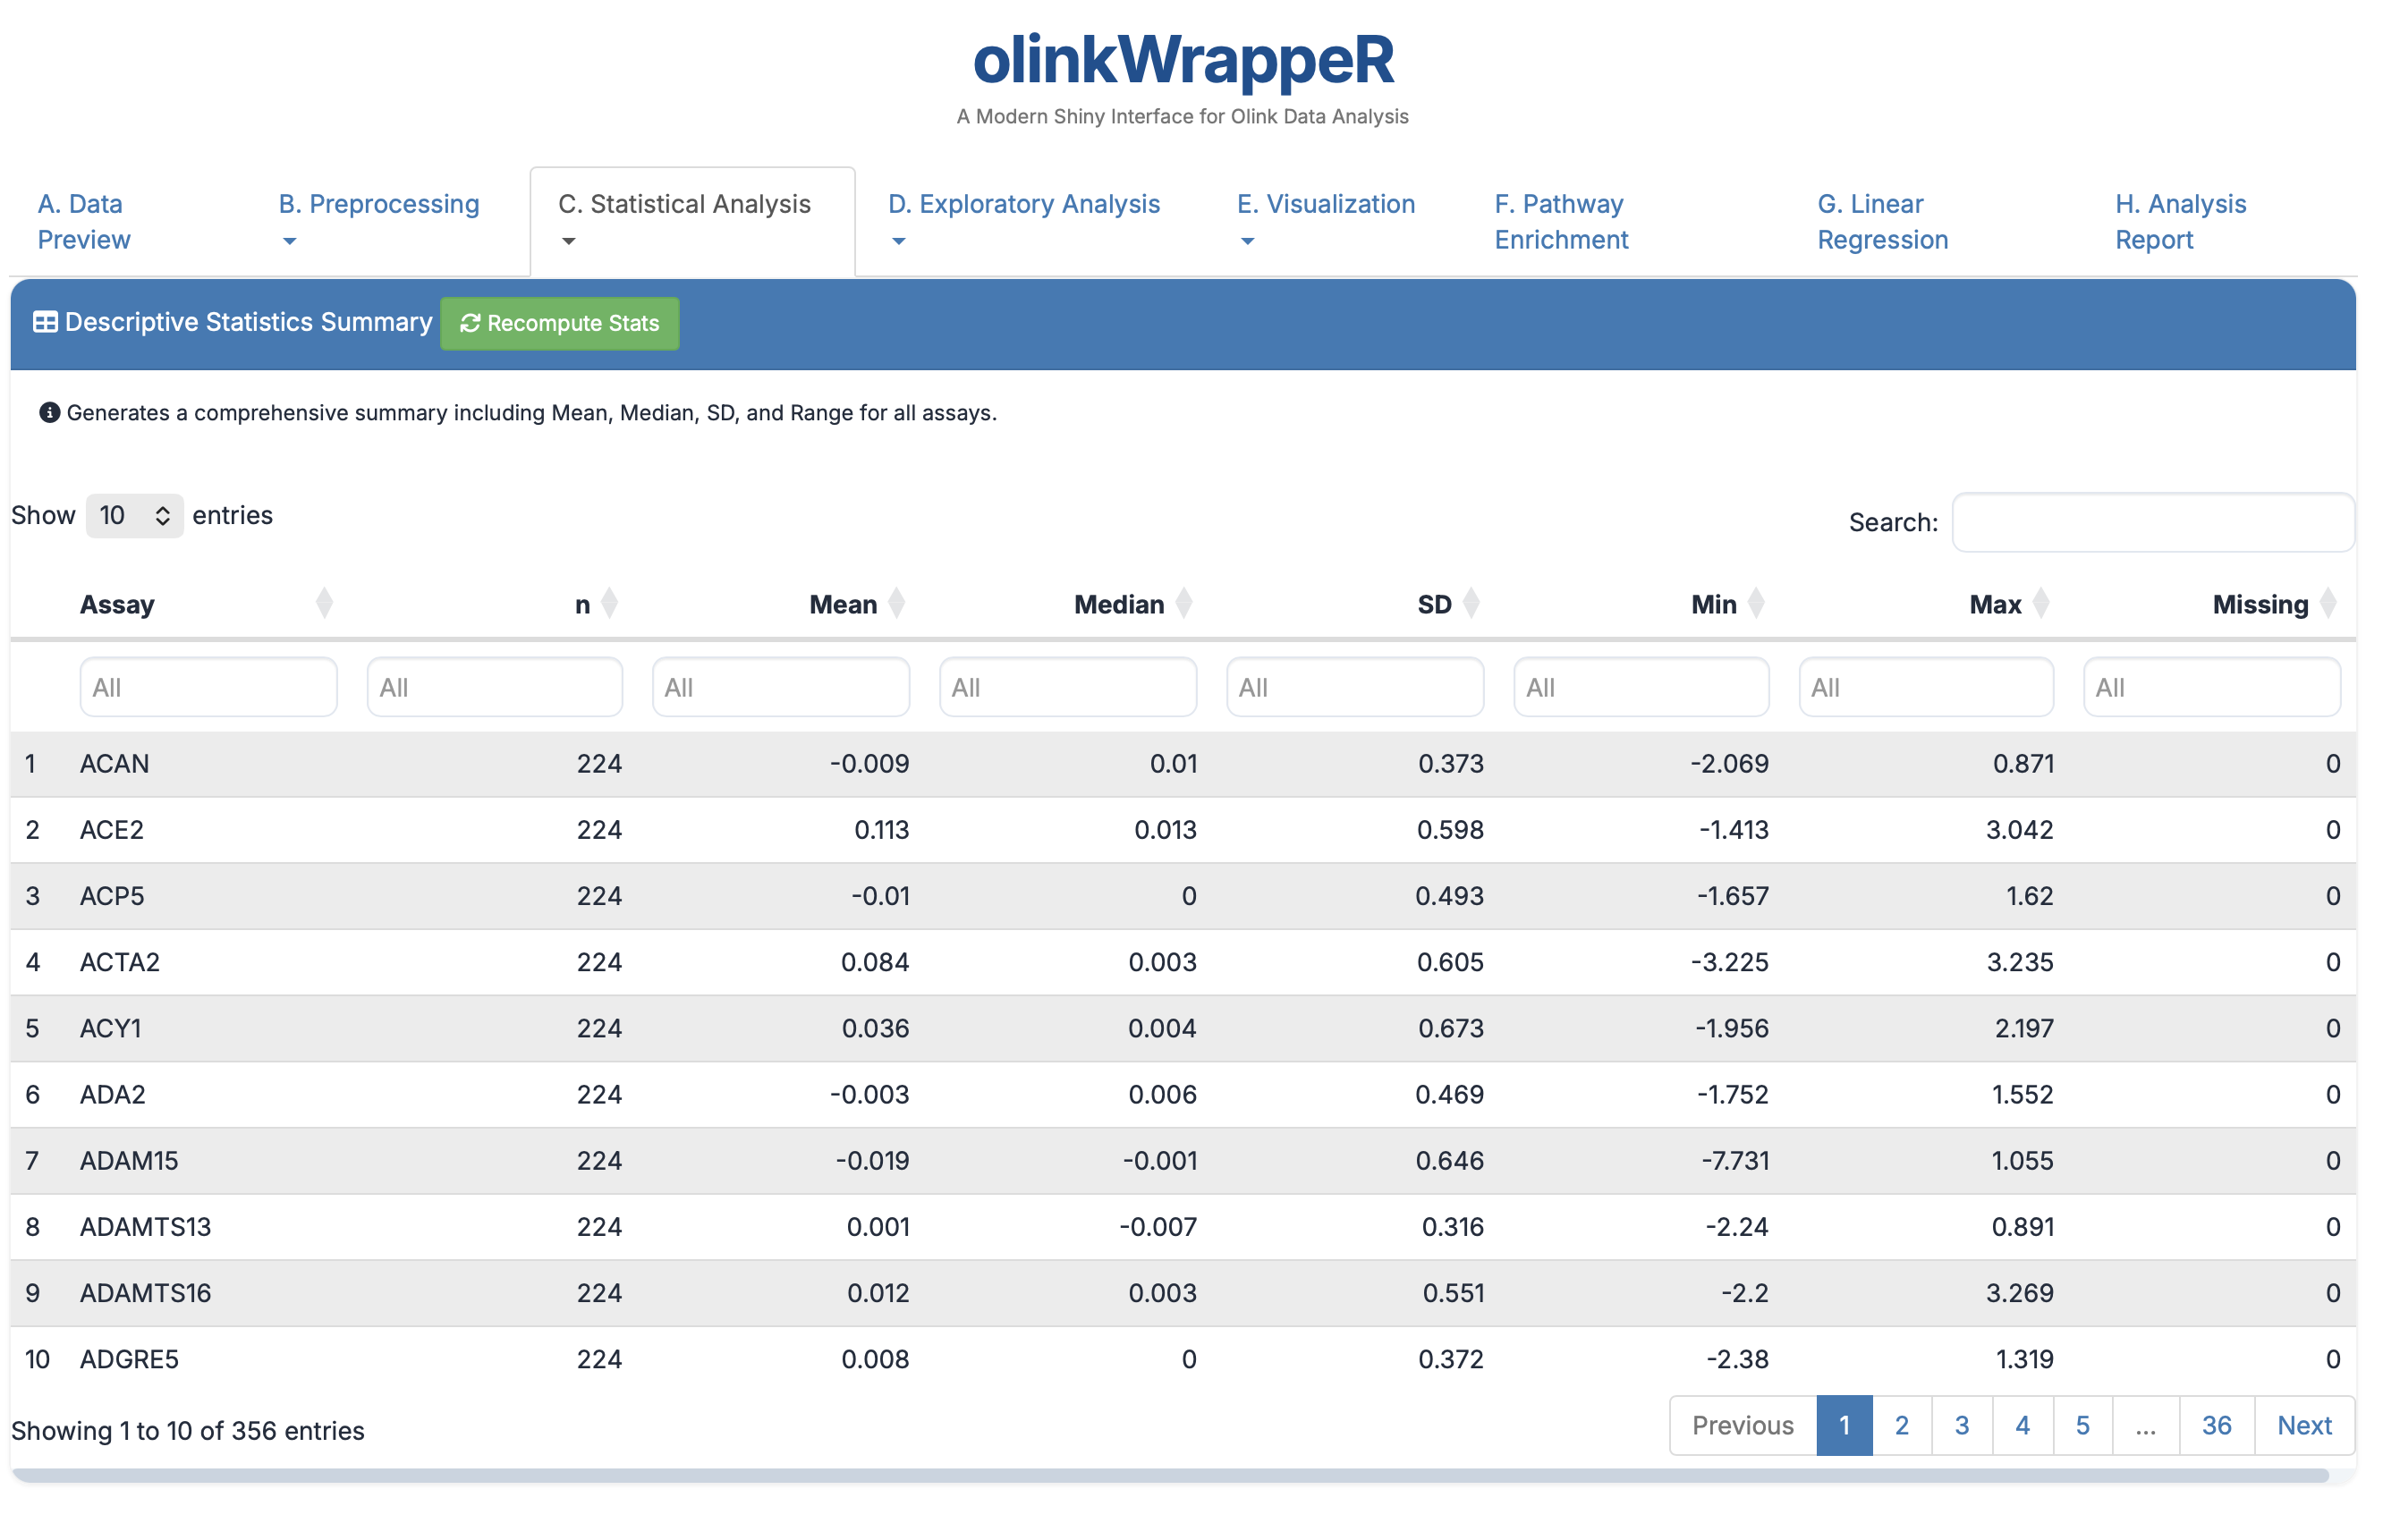Click the Recompute Stats button
Image resolution: width=2383 pixels, height=1540 pixels.
tap(559, 323)
